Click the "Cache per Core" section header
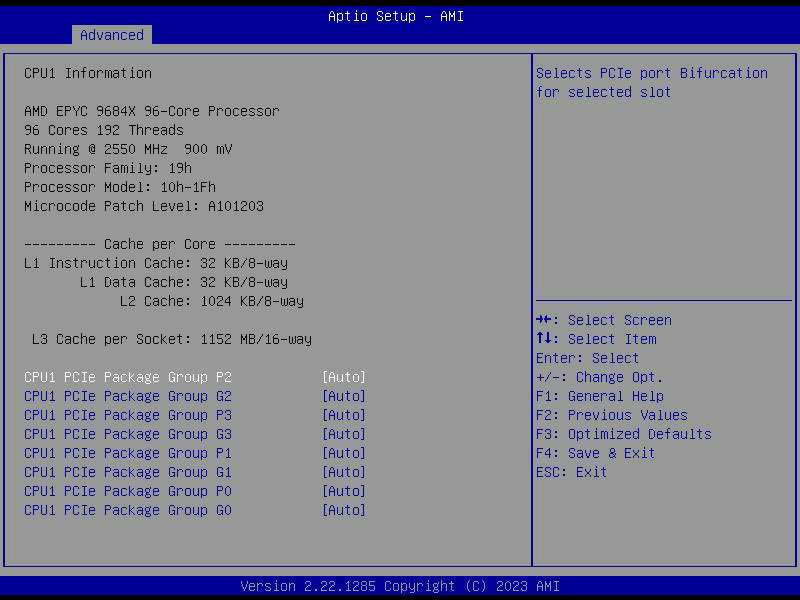This screenshot has height=600, width=800. click(160, 244)
